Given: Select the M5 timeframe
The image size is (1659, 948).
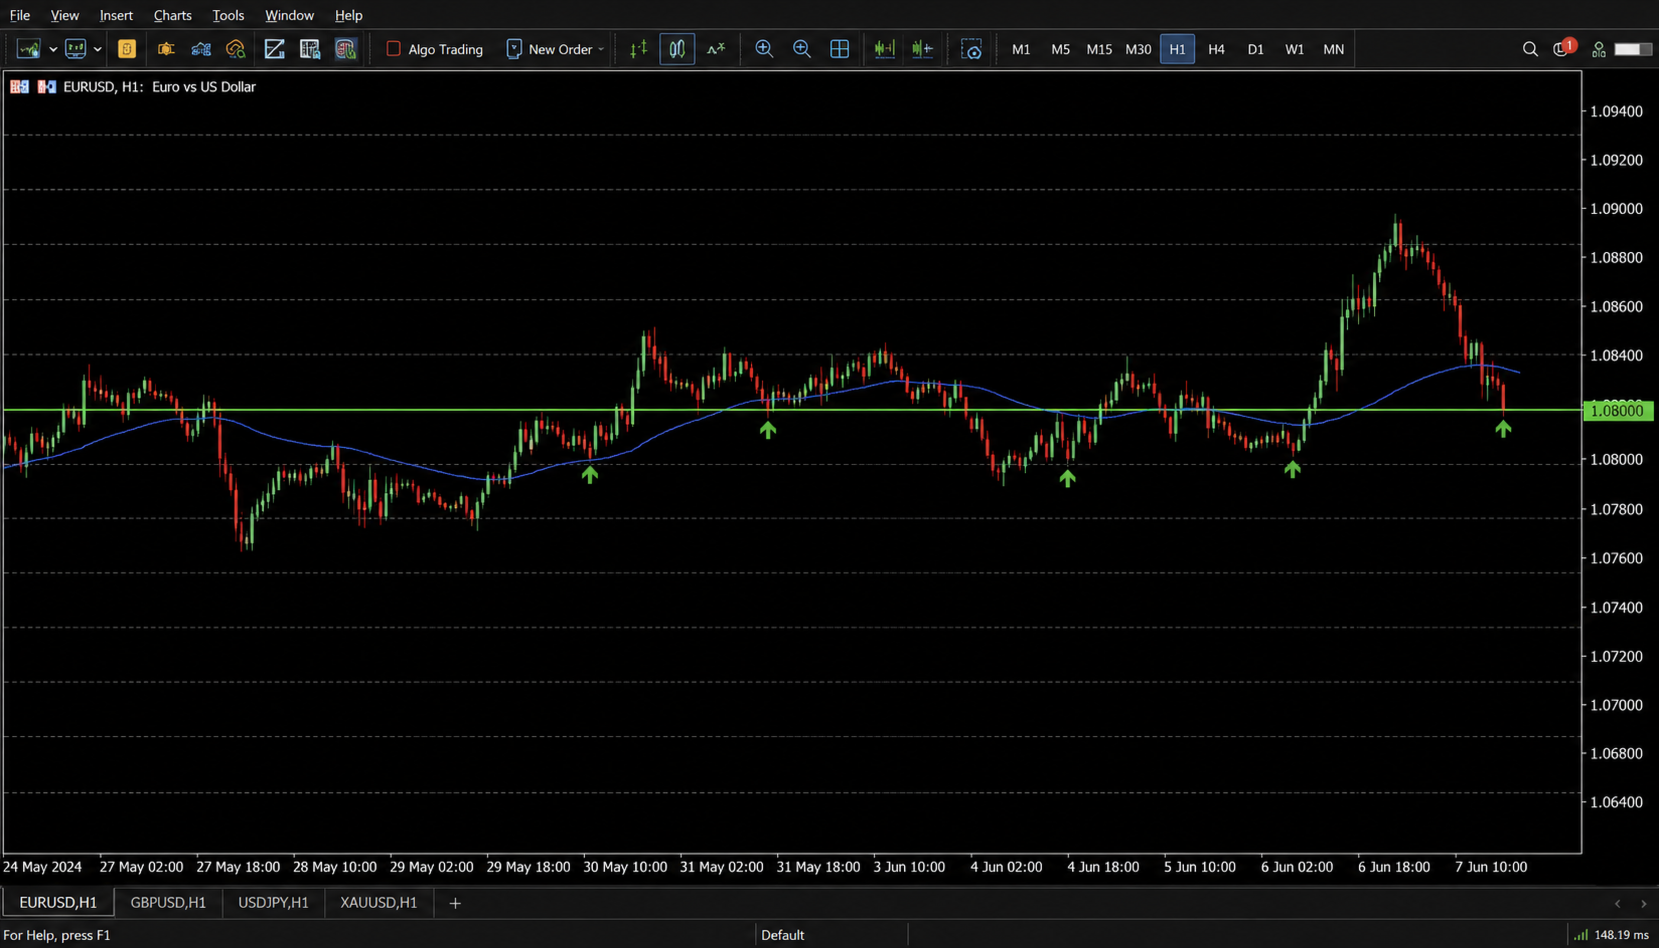Looking at the screenshot, I should [x=1060, y=49].
